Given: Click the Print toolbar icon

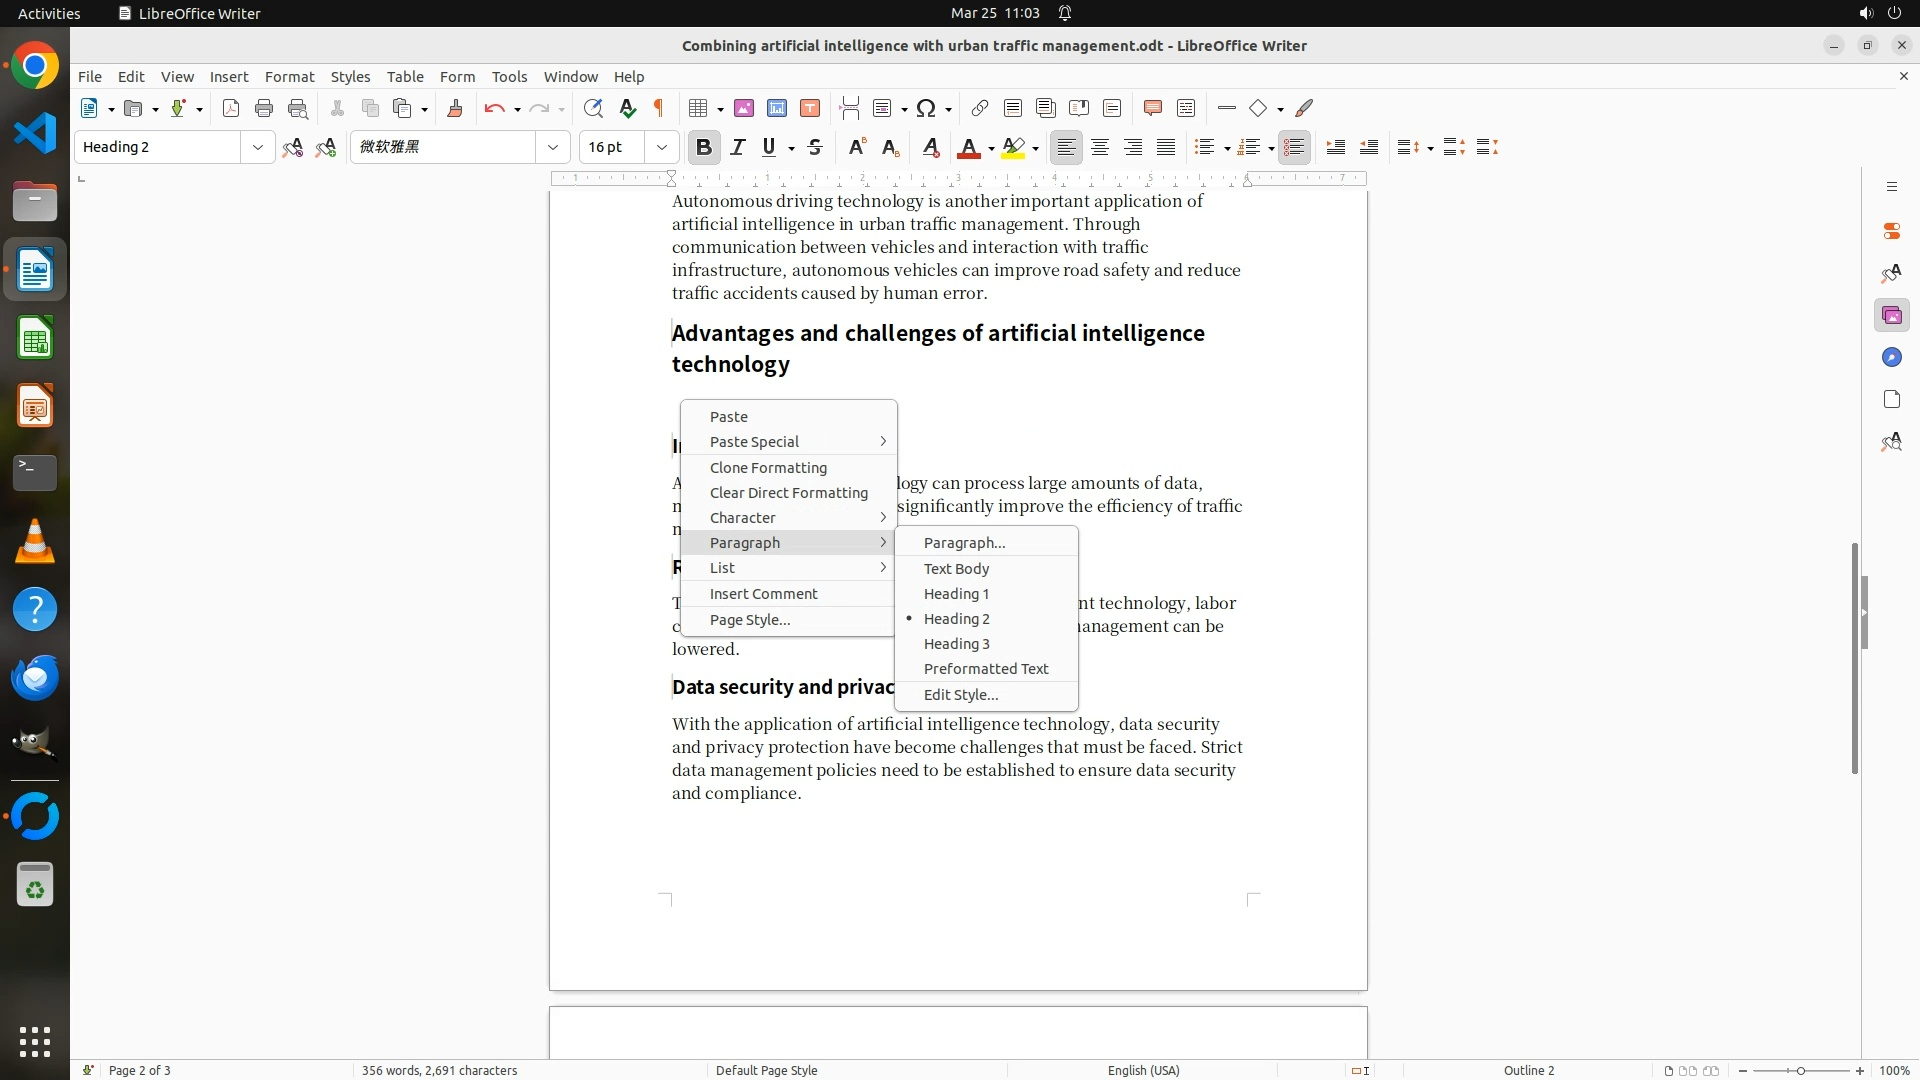Looking at the screenshot, I should coord(264,108).
